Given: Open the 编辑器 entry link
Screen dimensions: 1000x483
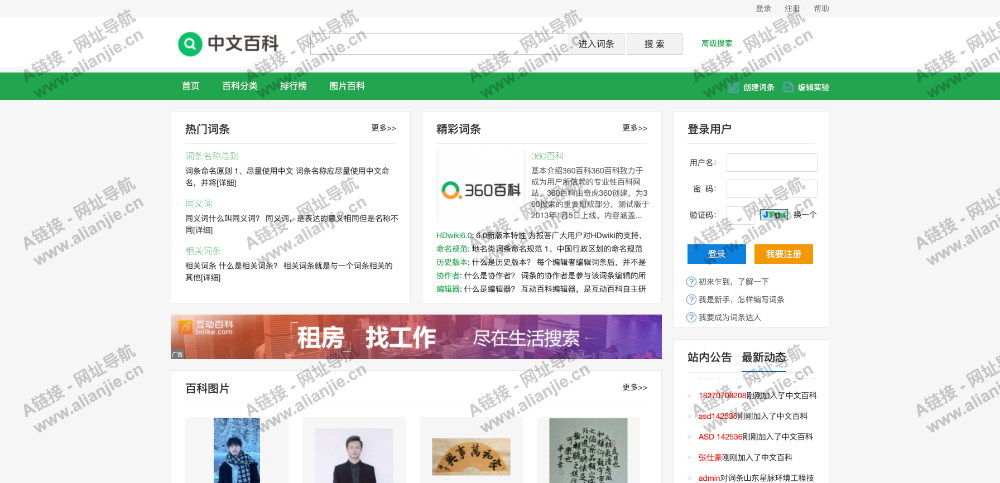Looking at the screenshot, I should click(448, 289).
